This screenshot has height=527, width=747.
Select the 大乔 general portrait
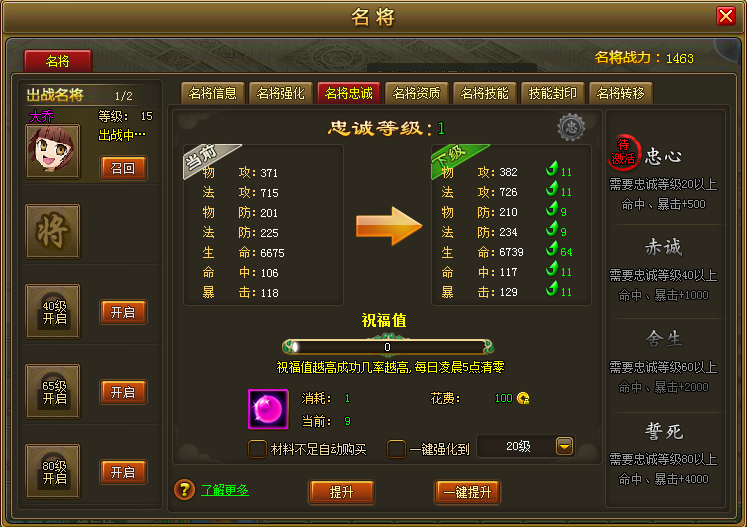point(53,152)
